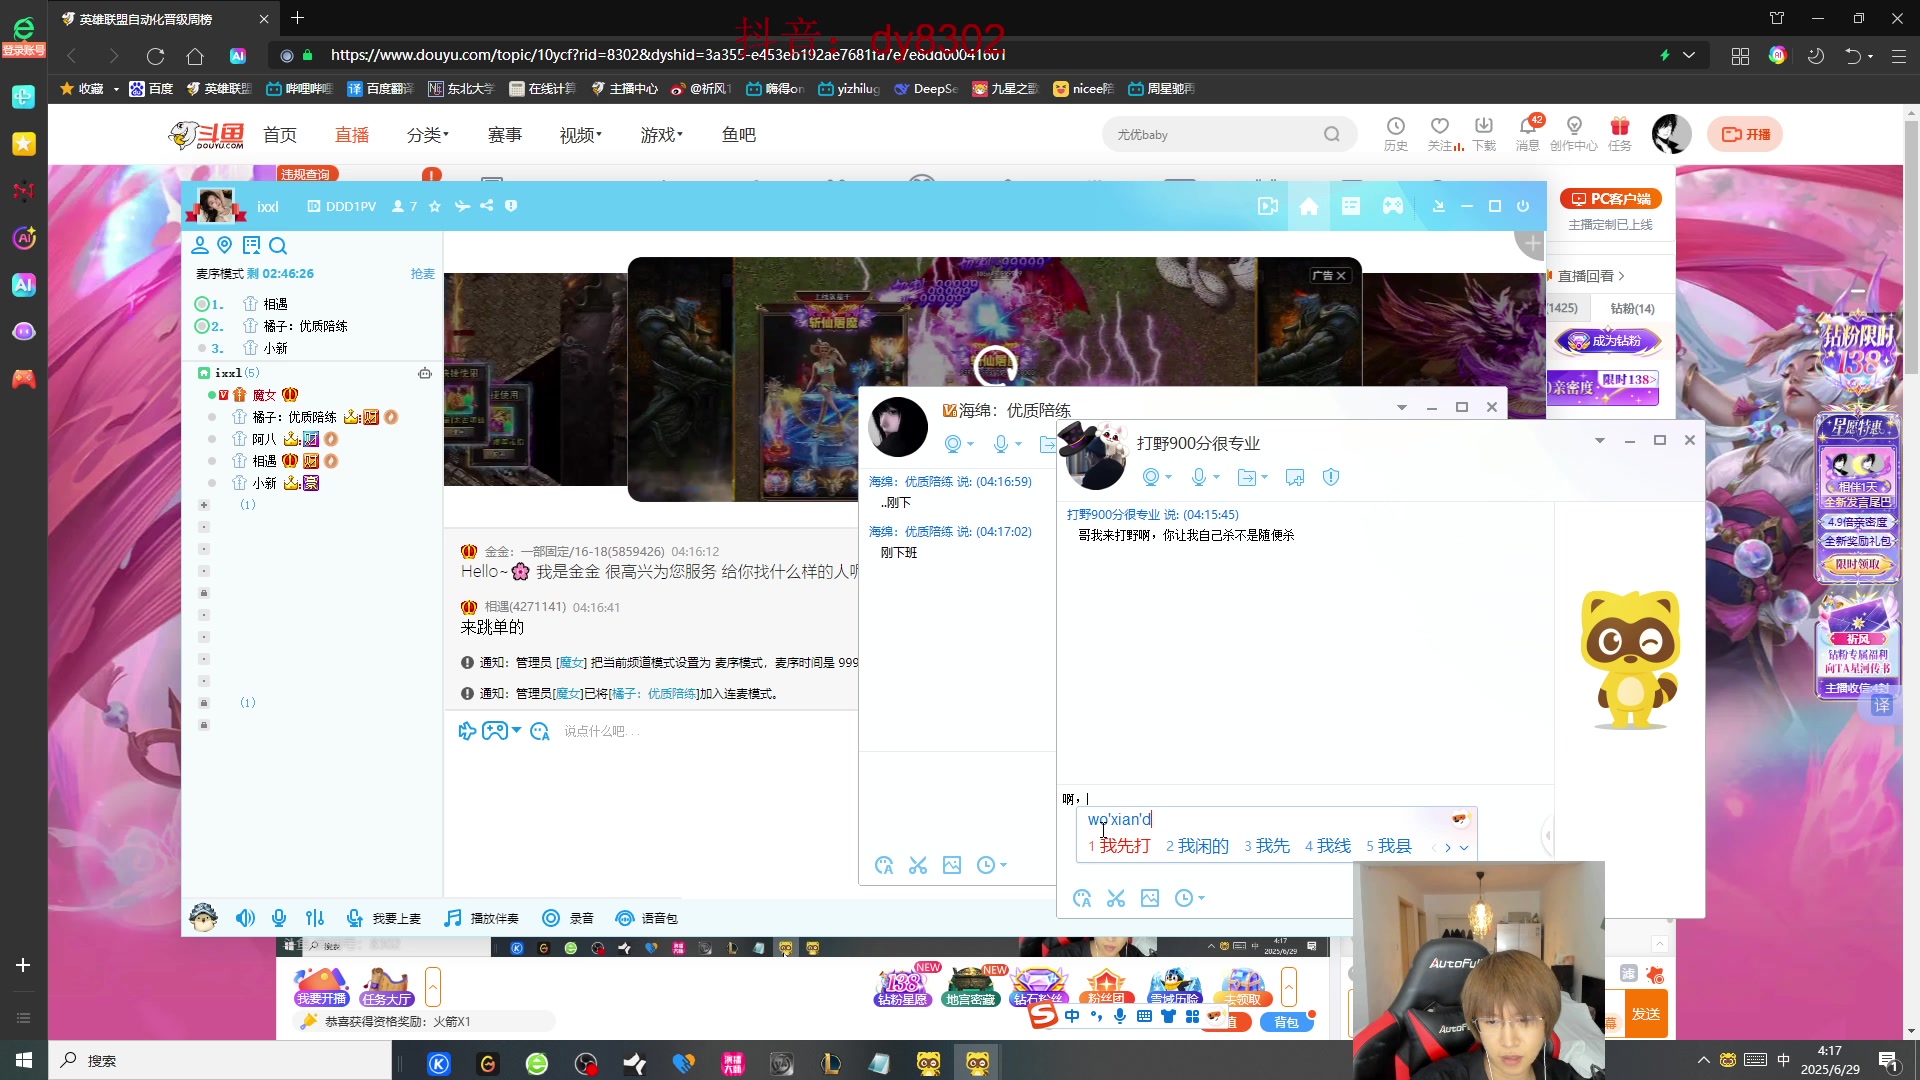The image size is (1920, 1080).
Task: Expand the plus sub-channel node under 小新
Action: coord(204,505)
